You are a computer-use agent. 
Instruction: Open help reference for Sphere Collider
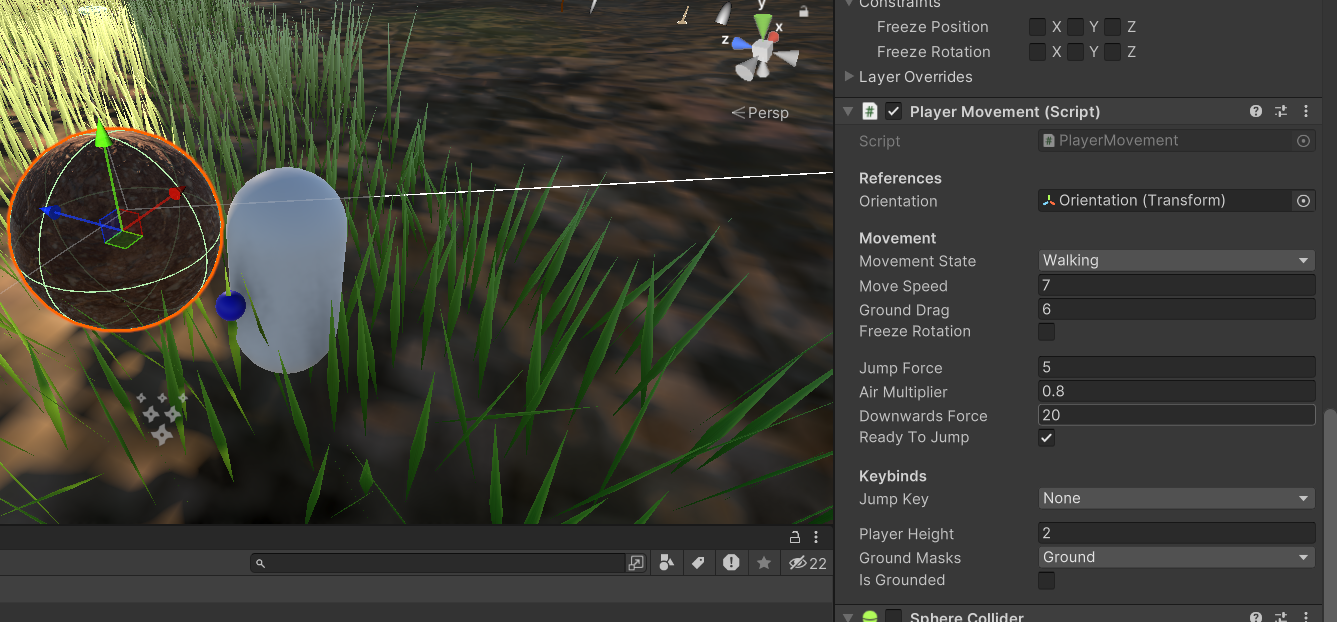(x=1256, y=616)
